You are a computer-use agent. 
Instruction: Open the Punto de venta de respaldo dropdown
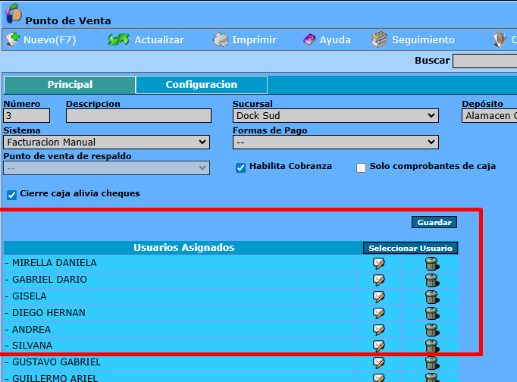107,168
